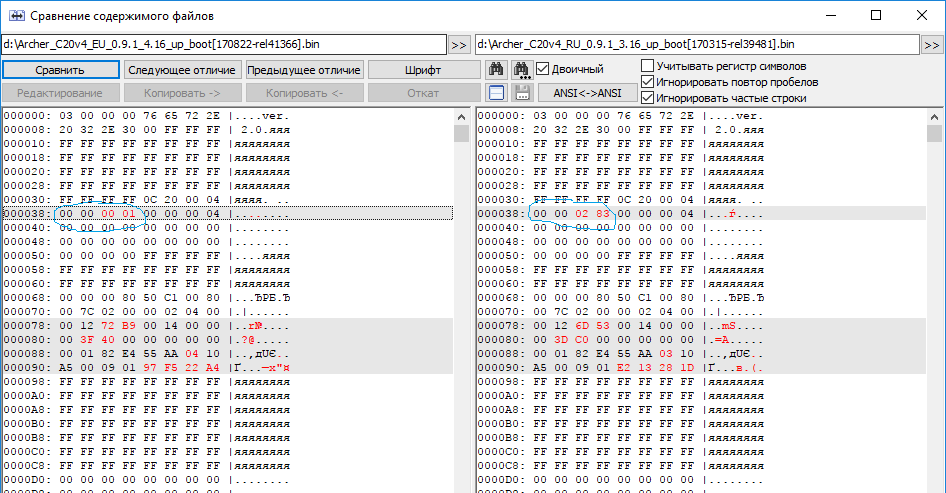Minimize the compare window
This screenshot has width=946, height=493.
pos(831,15)
